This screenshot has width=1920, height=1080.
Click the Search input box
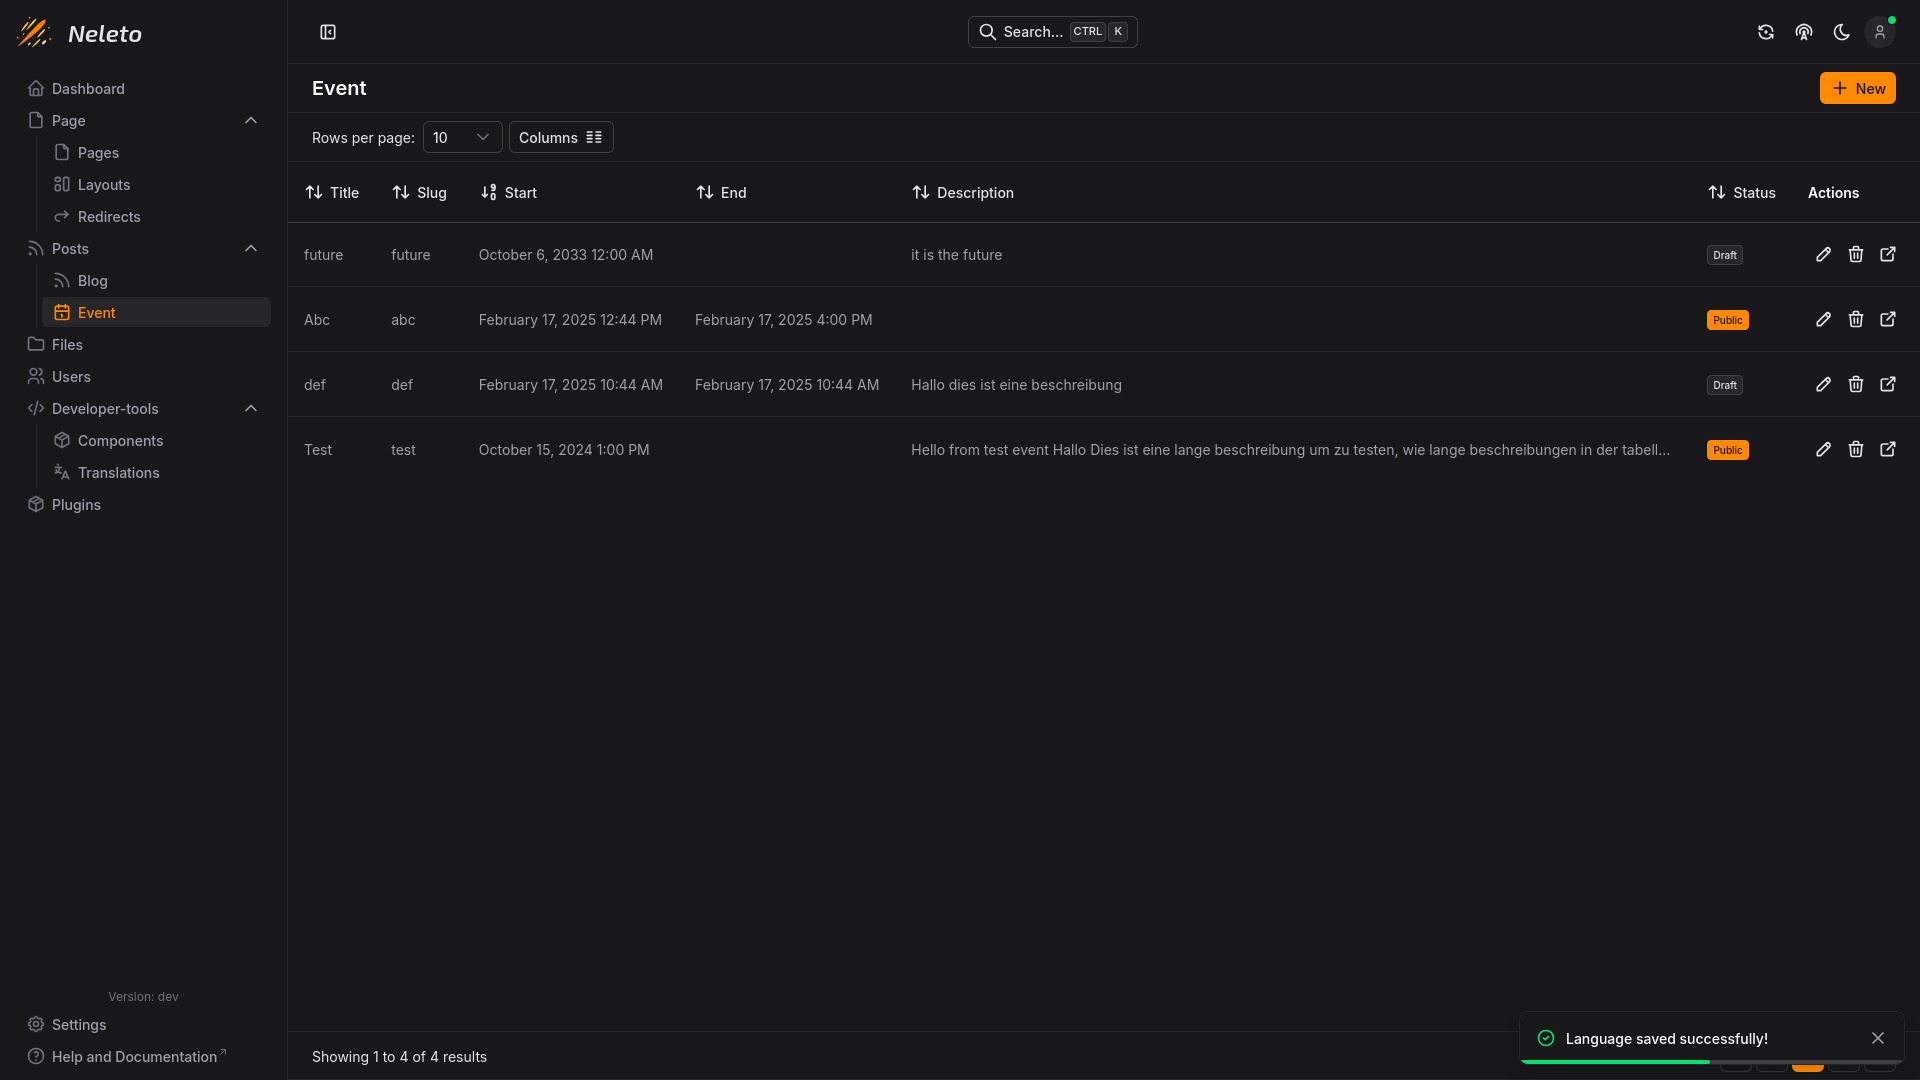point(1052,32)
